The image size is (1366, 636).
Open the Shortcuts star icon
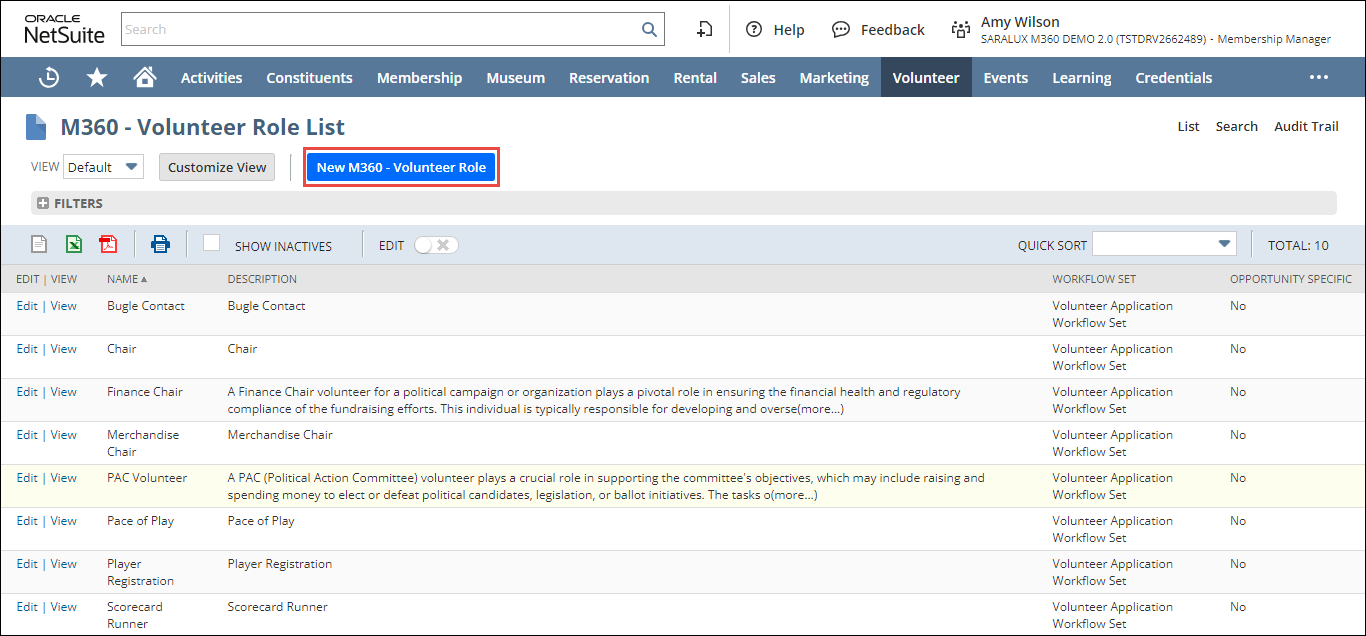[97, 78]
